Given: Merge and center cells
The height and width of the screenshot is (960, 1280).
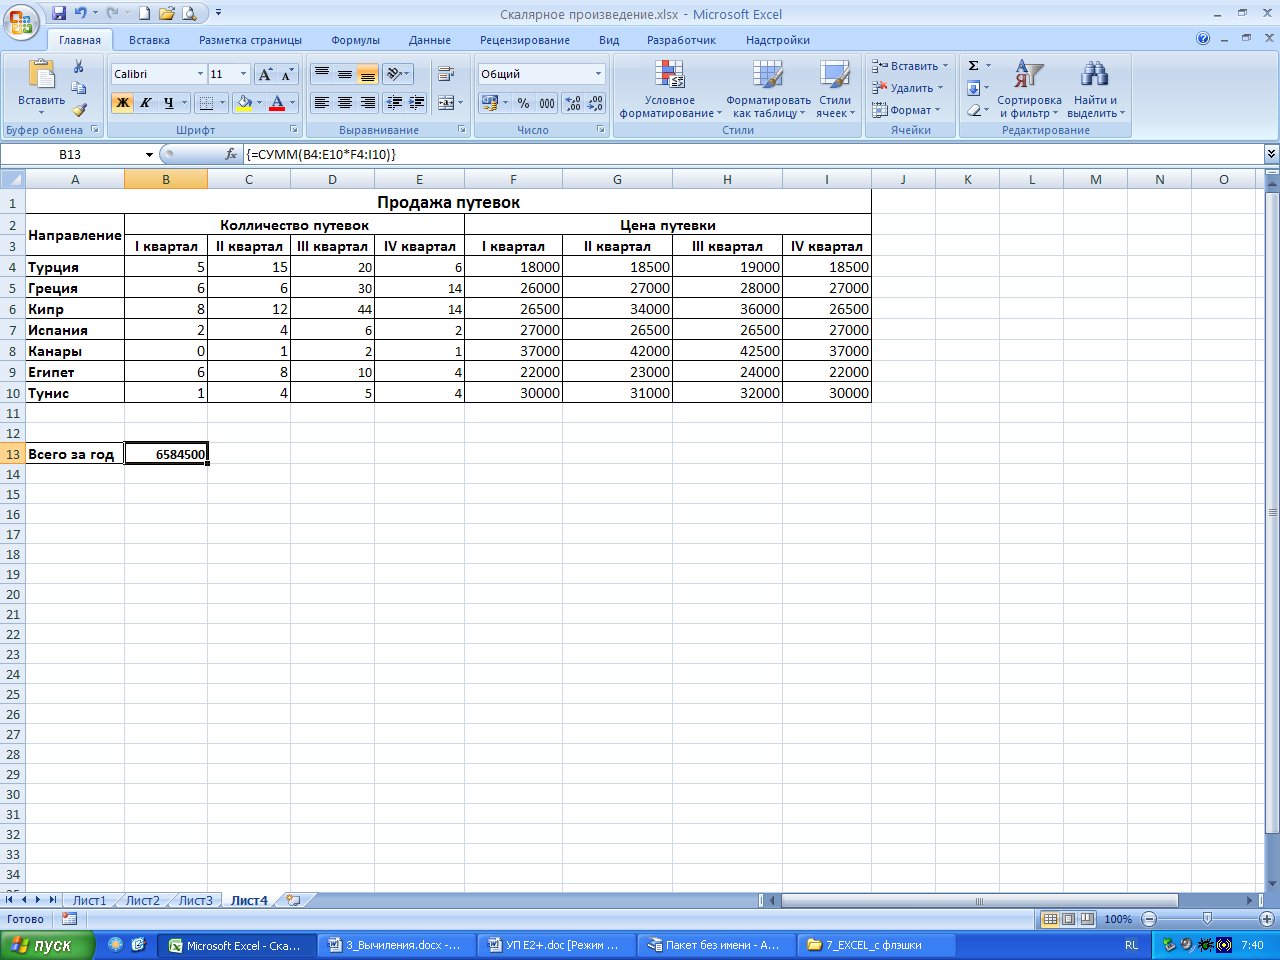Looking at the screenshot, I should coord(446,102).
